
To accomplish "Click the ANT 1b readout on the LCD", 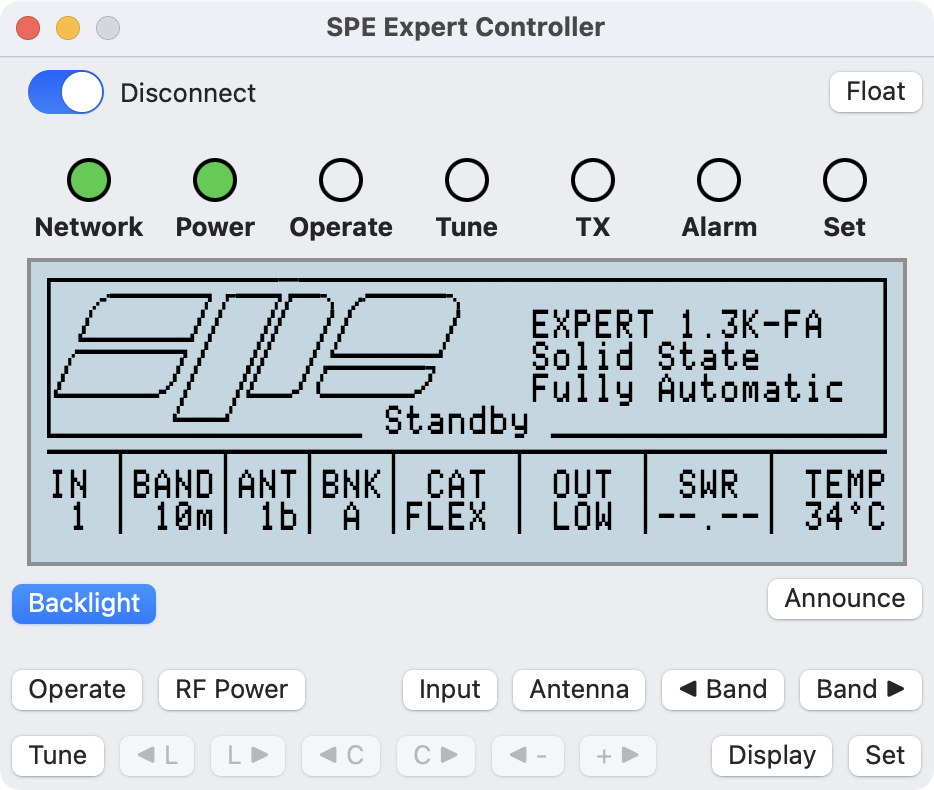I will click(x=267, y=499).
